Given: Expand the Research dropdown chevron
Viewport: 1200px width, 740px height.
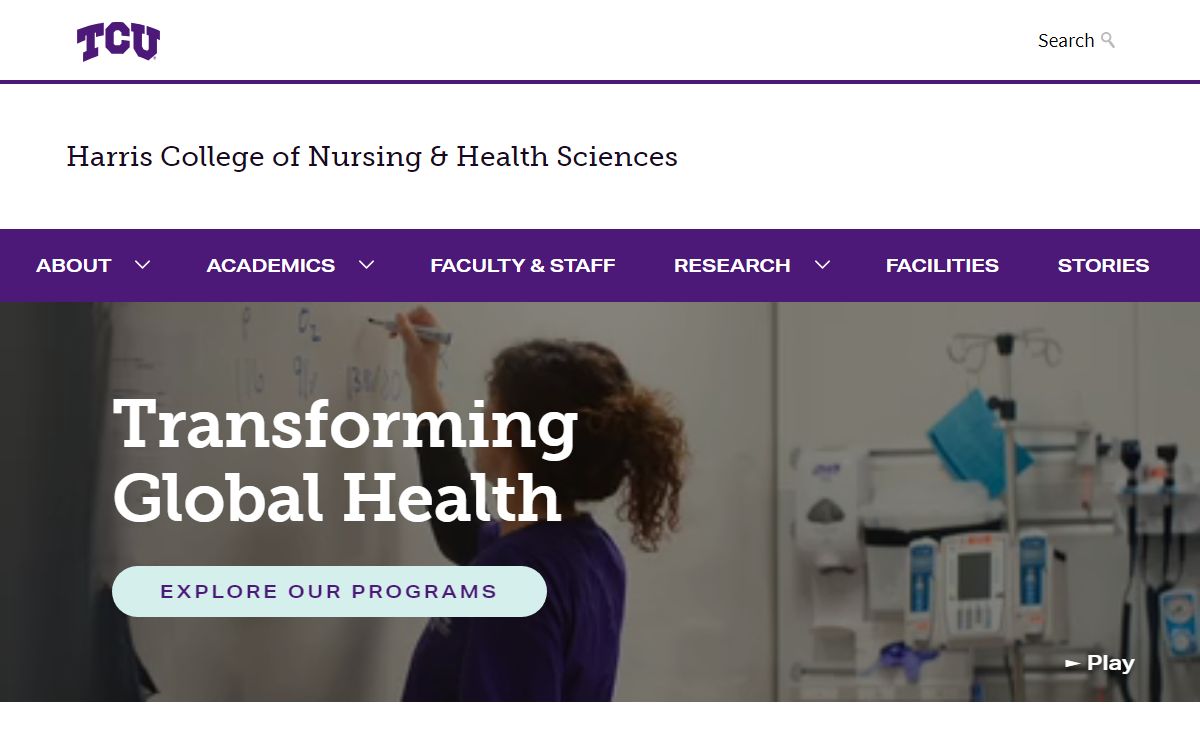Looking at the screenshot, I should click(x=822, y=265).
